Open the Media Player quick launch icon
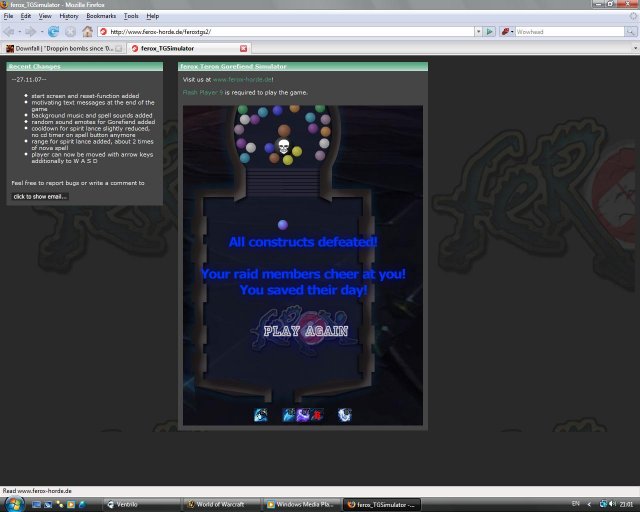 click(71, 505)
